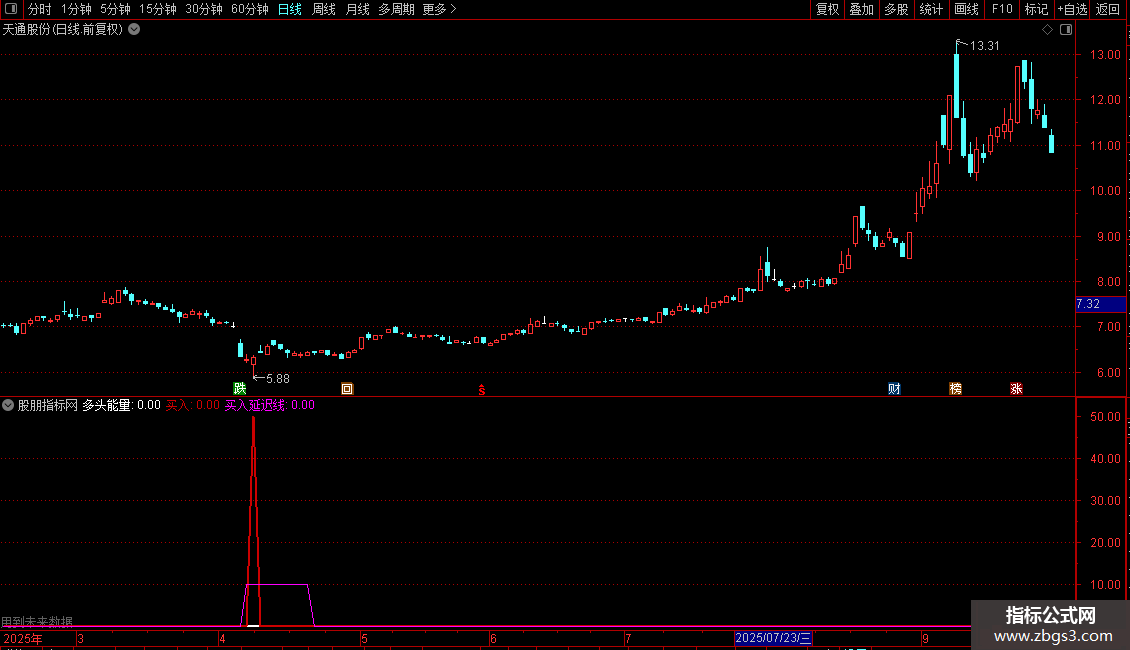Open F10 company information
This screenshot has width=1130, height=650.
point(1002,9)
